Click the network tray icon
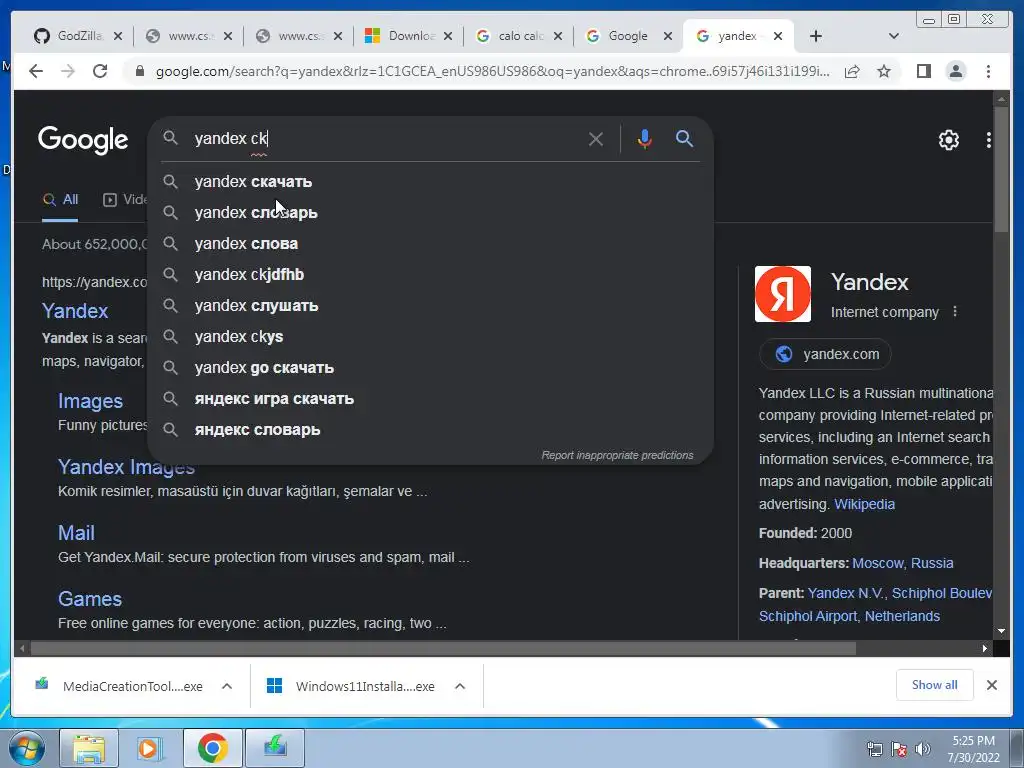The image size is (1024, 768). 874,749
